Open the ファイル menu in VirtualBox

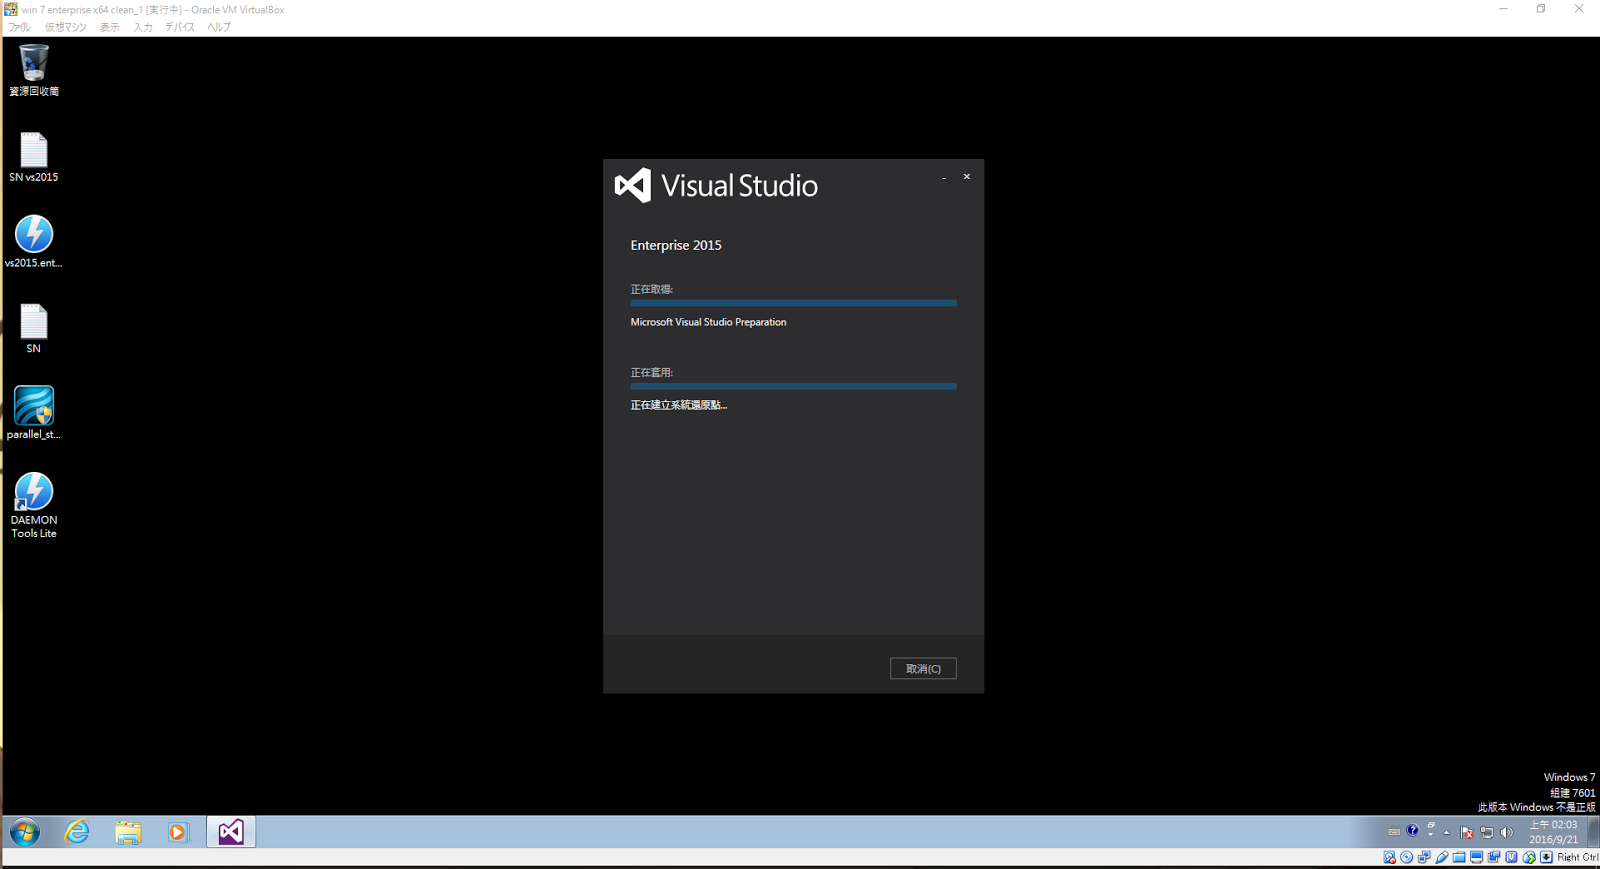[x=19, y=27]
